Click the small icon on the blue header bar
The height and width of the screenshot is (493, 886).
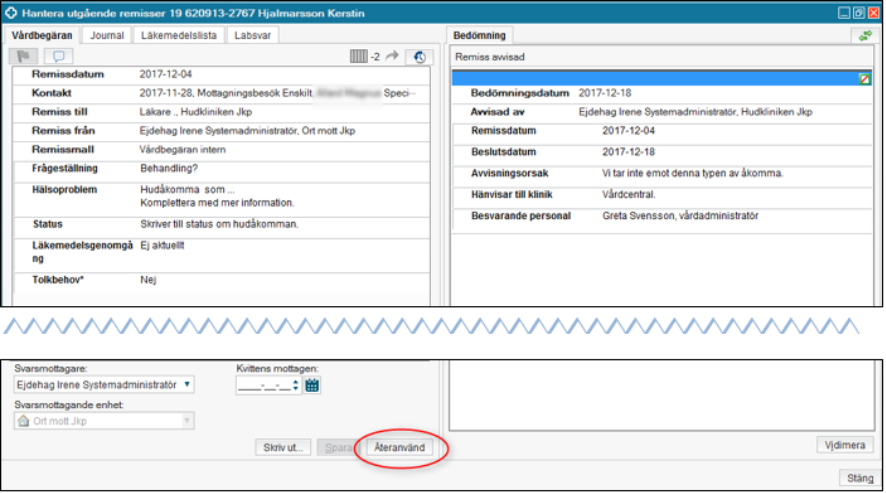tap(865, 78)
